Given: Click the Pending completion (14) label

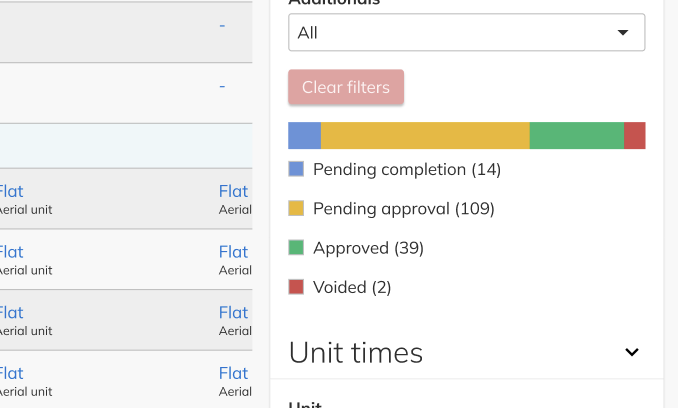Looking at the screenshot, I should (x=407, y=169).
